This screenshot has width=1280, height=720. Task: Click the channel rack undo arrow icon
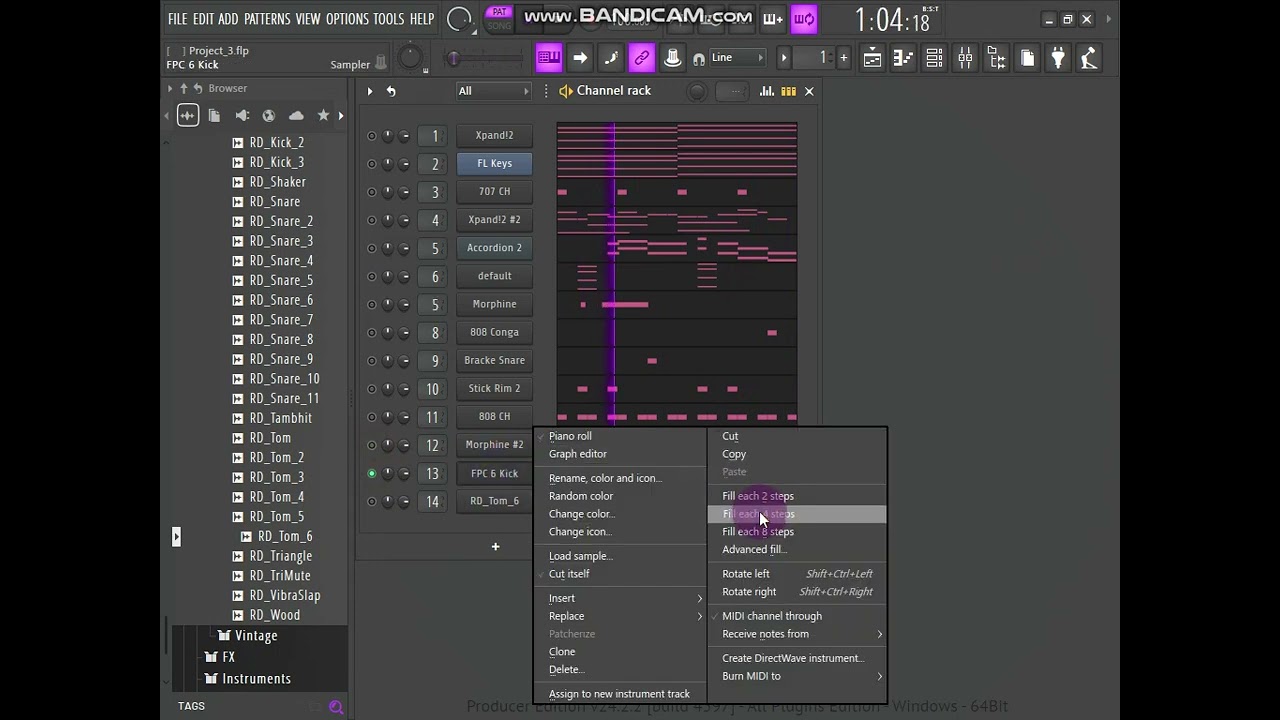click(391, 91)
